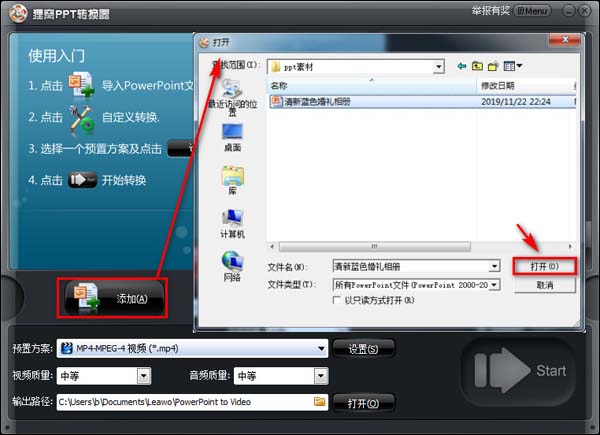Toggle 以只读方式打开 read-only checkbox
This screenshot has height=435, width=600.
tap(336, 300)
